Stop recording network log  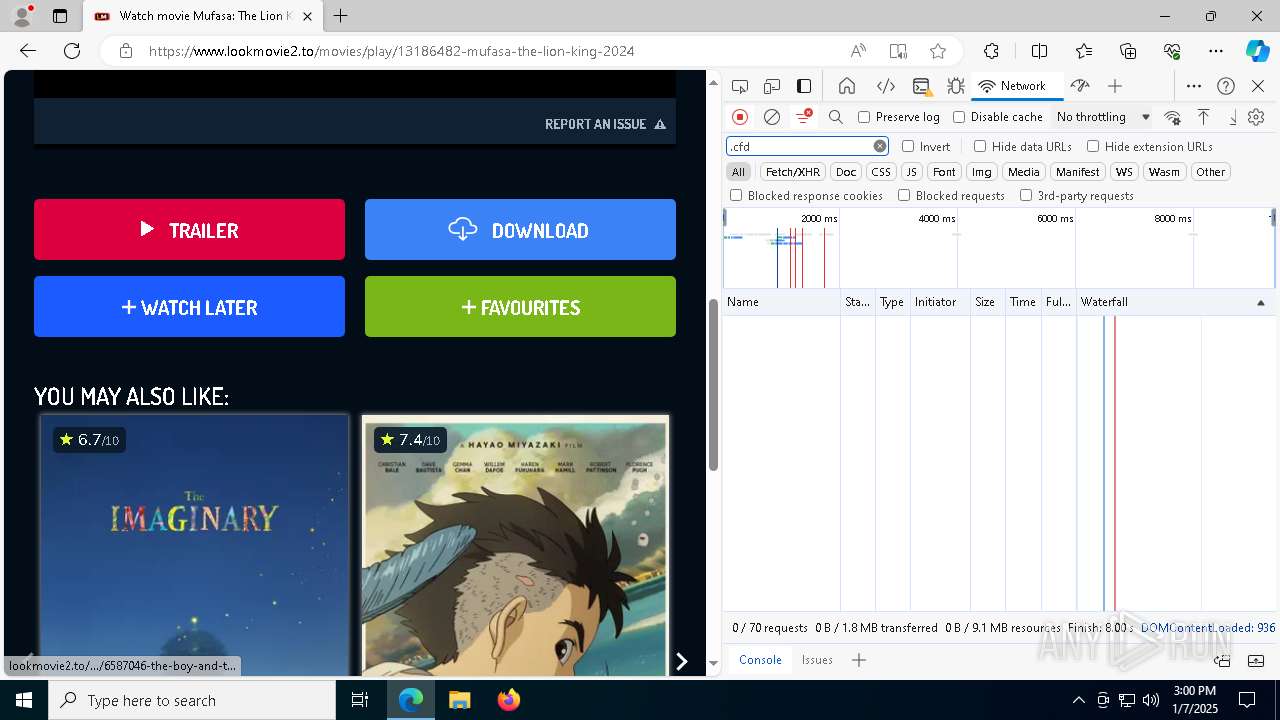tap(740, 117)
